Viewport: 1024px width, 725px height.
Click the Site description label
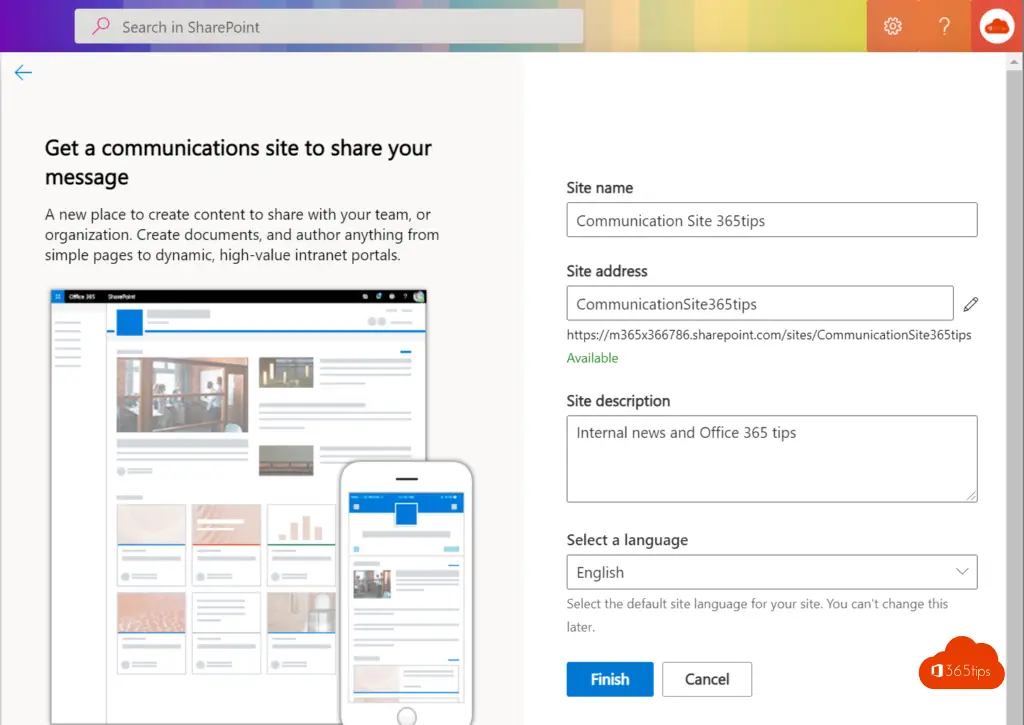pyautogui.click(x=618, y=401)
